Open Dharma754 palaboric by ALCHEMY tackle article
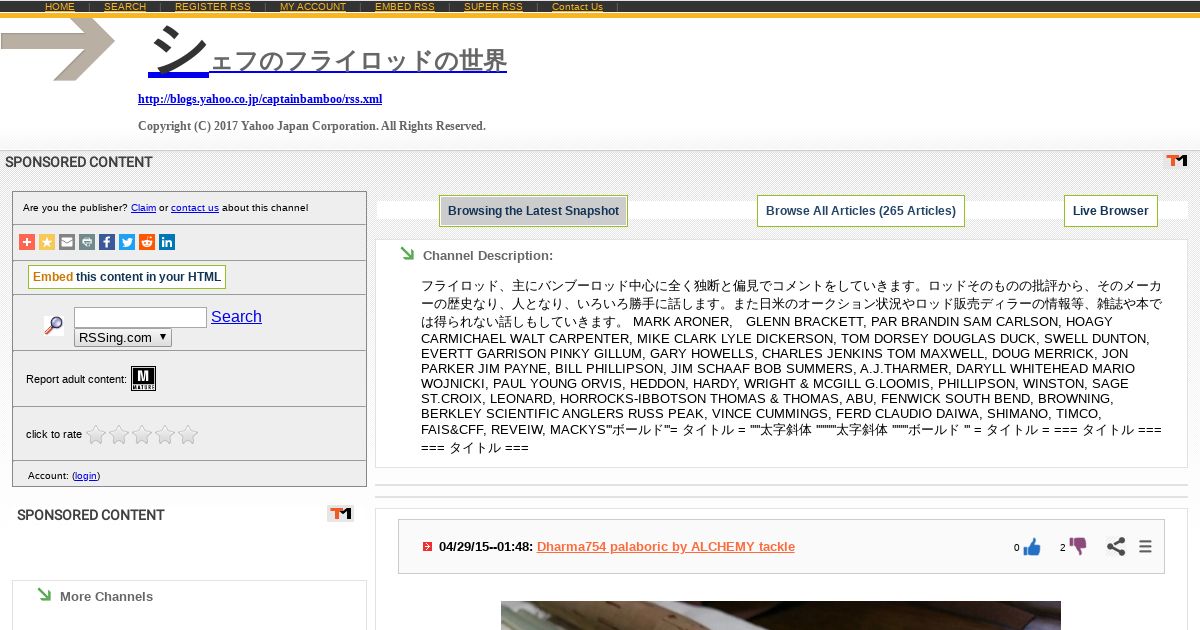This screenshot has height=630, width=1200. point(666,547)
